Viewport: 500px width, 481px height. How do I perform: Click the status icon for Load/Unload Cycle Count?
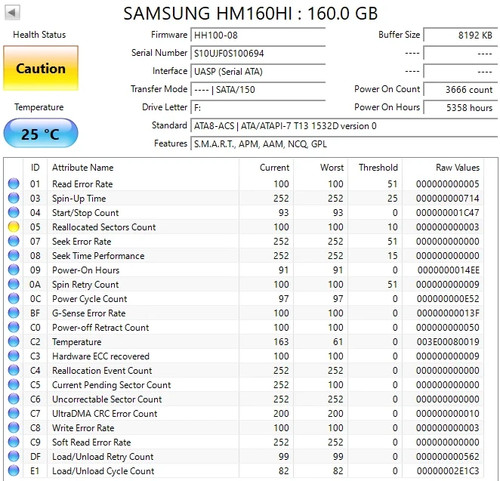(14, 471)
